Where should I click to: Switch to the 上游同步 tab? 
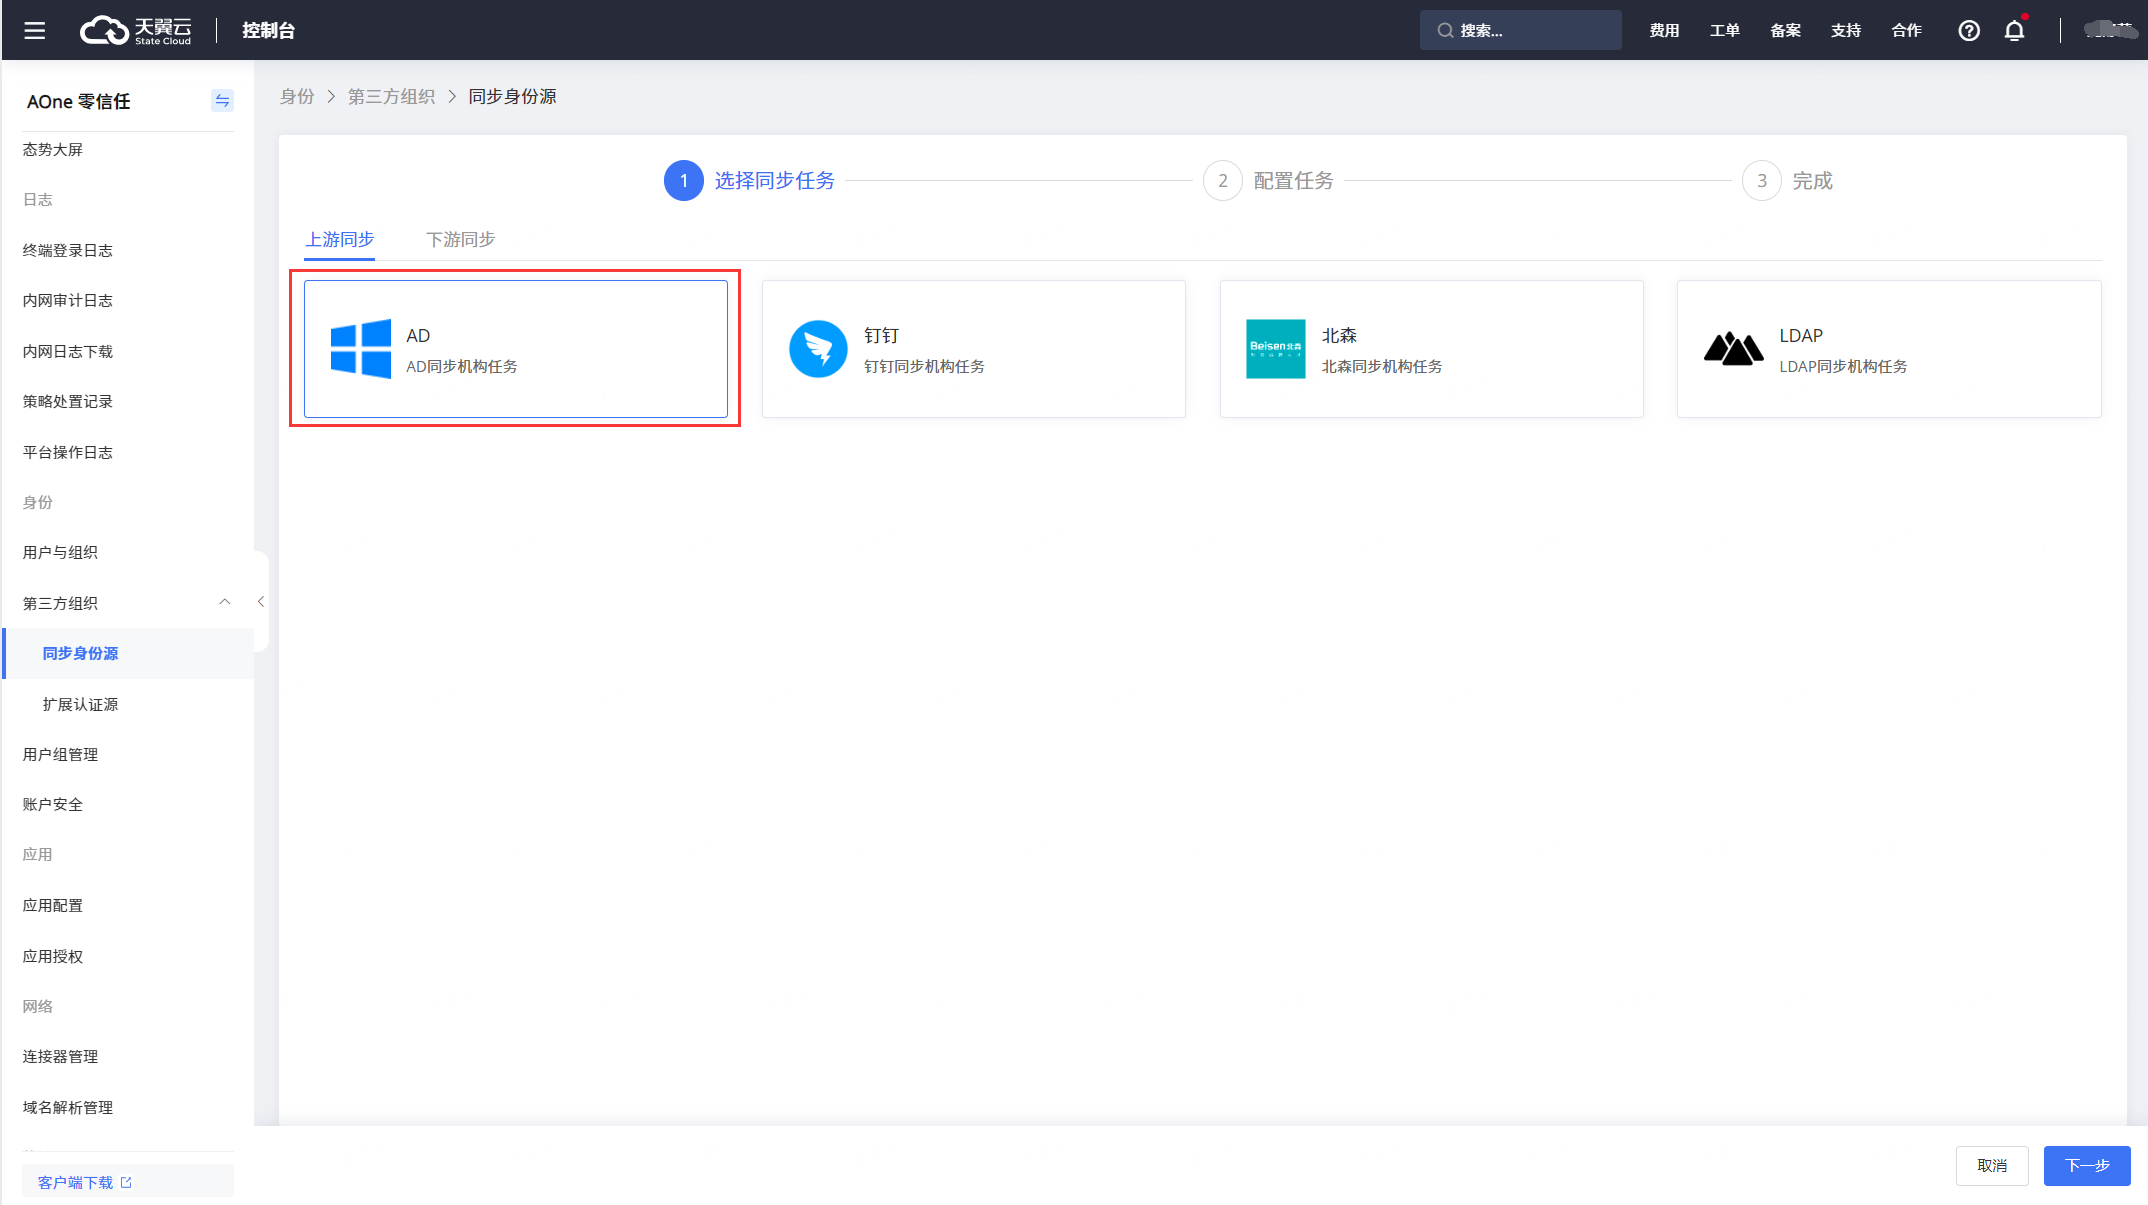pos(340,240)
